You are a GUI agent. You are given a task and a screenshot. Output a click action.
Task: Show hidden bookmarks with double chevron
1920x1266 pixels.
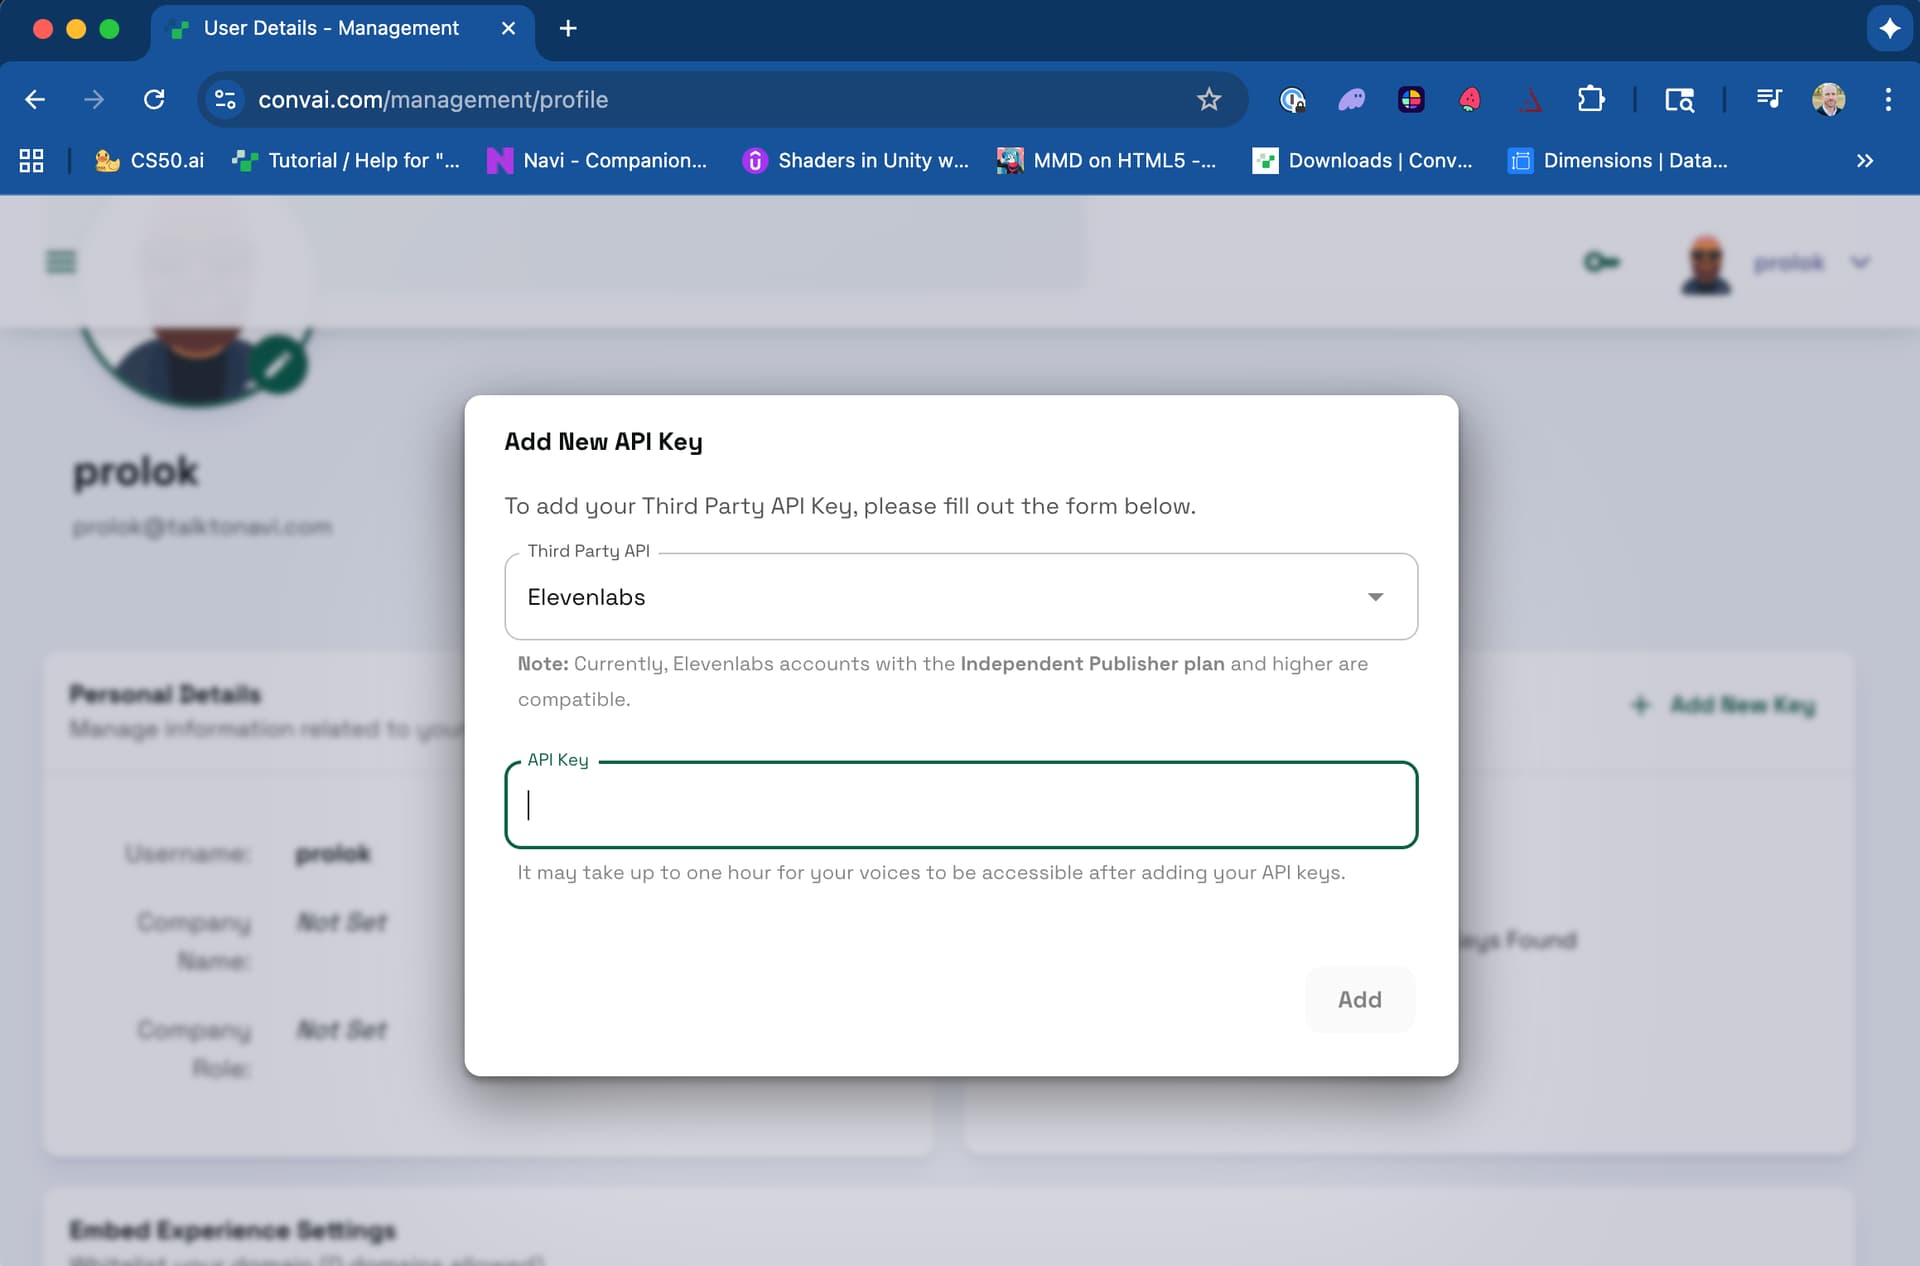pos(1864,160)
